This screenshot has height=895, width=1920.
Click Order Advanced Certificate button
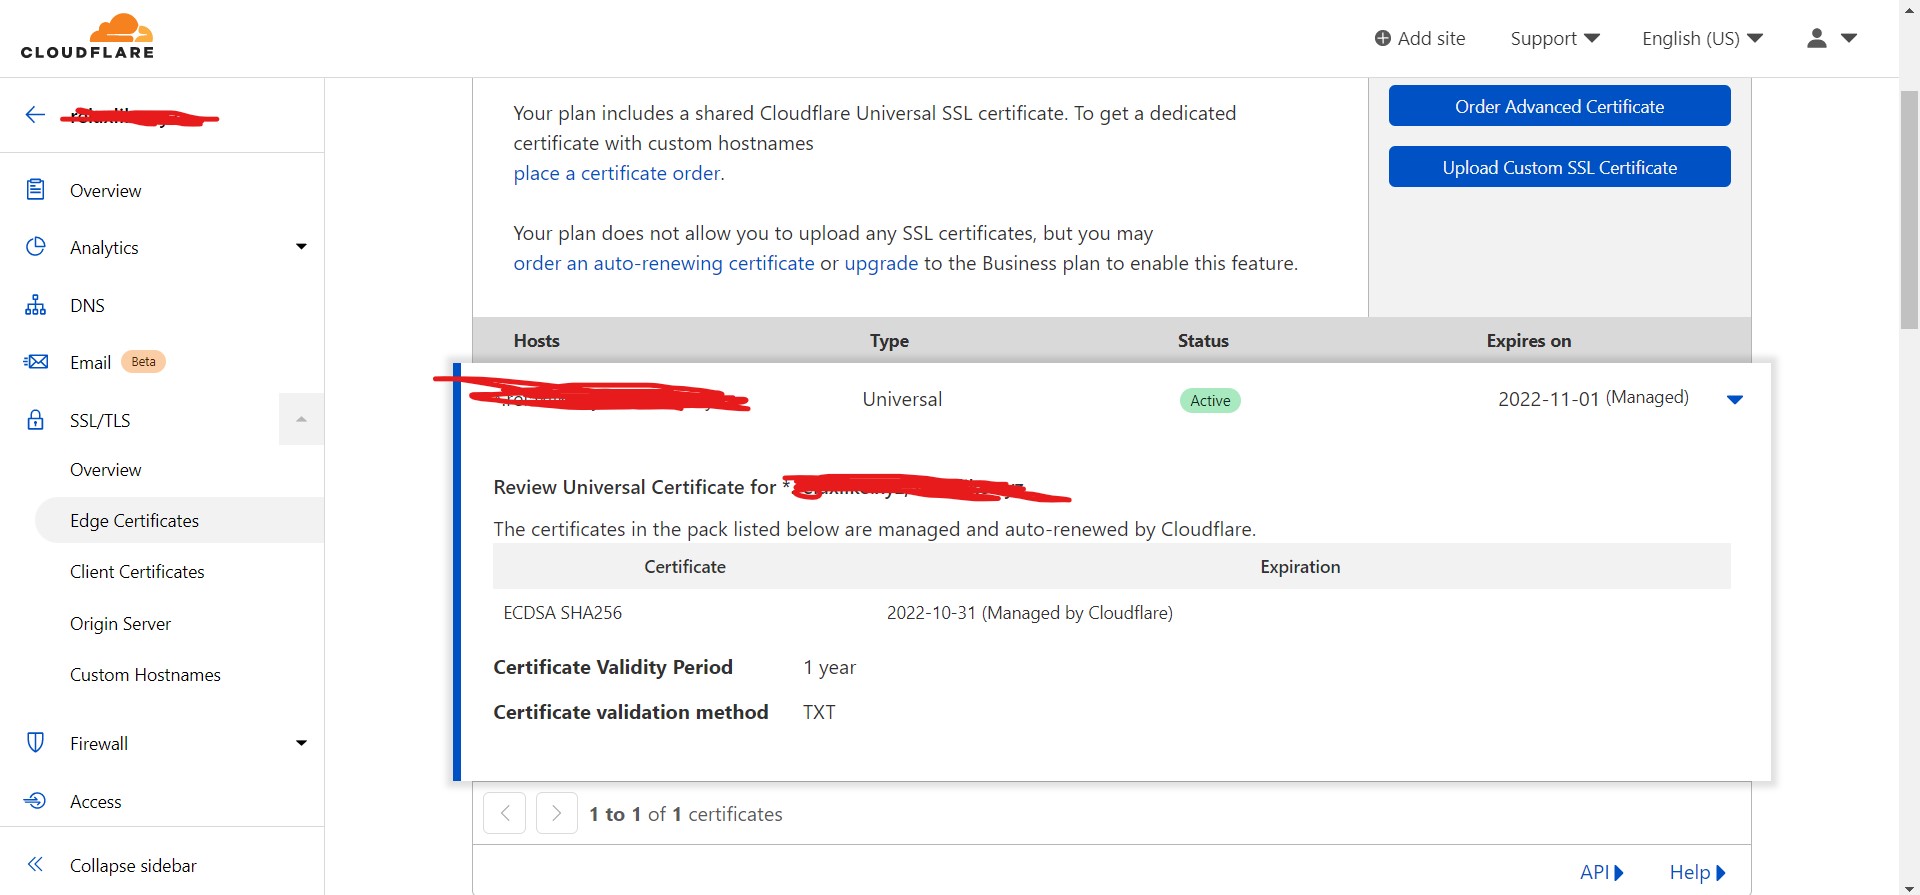click(1559, 106)
